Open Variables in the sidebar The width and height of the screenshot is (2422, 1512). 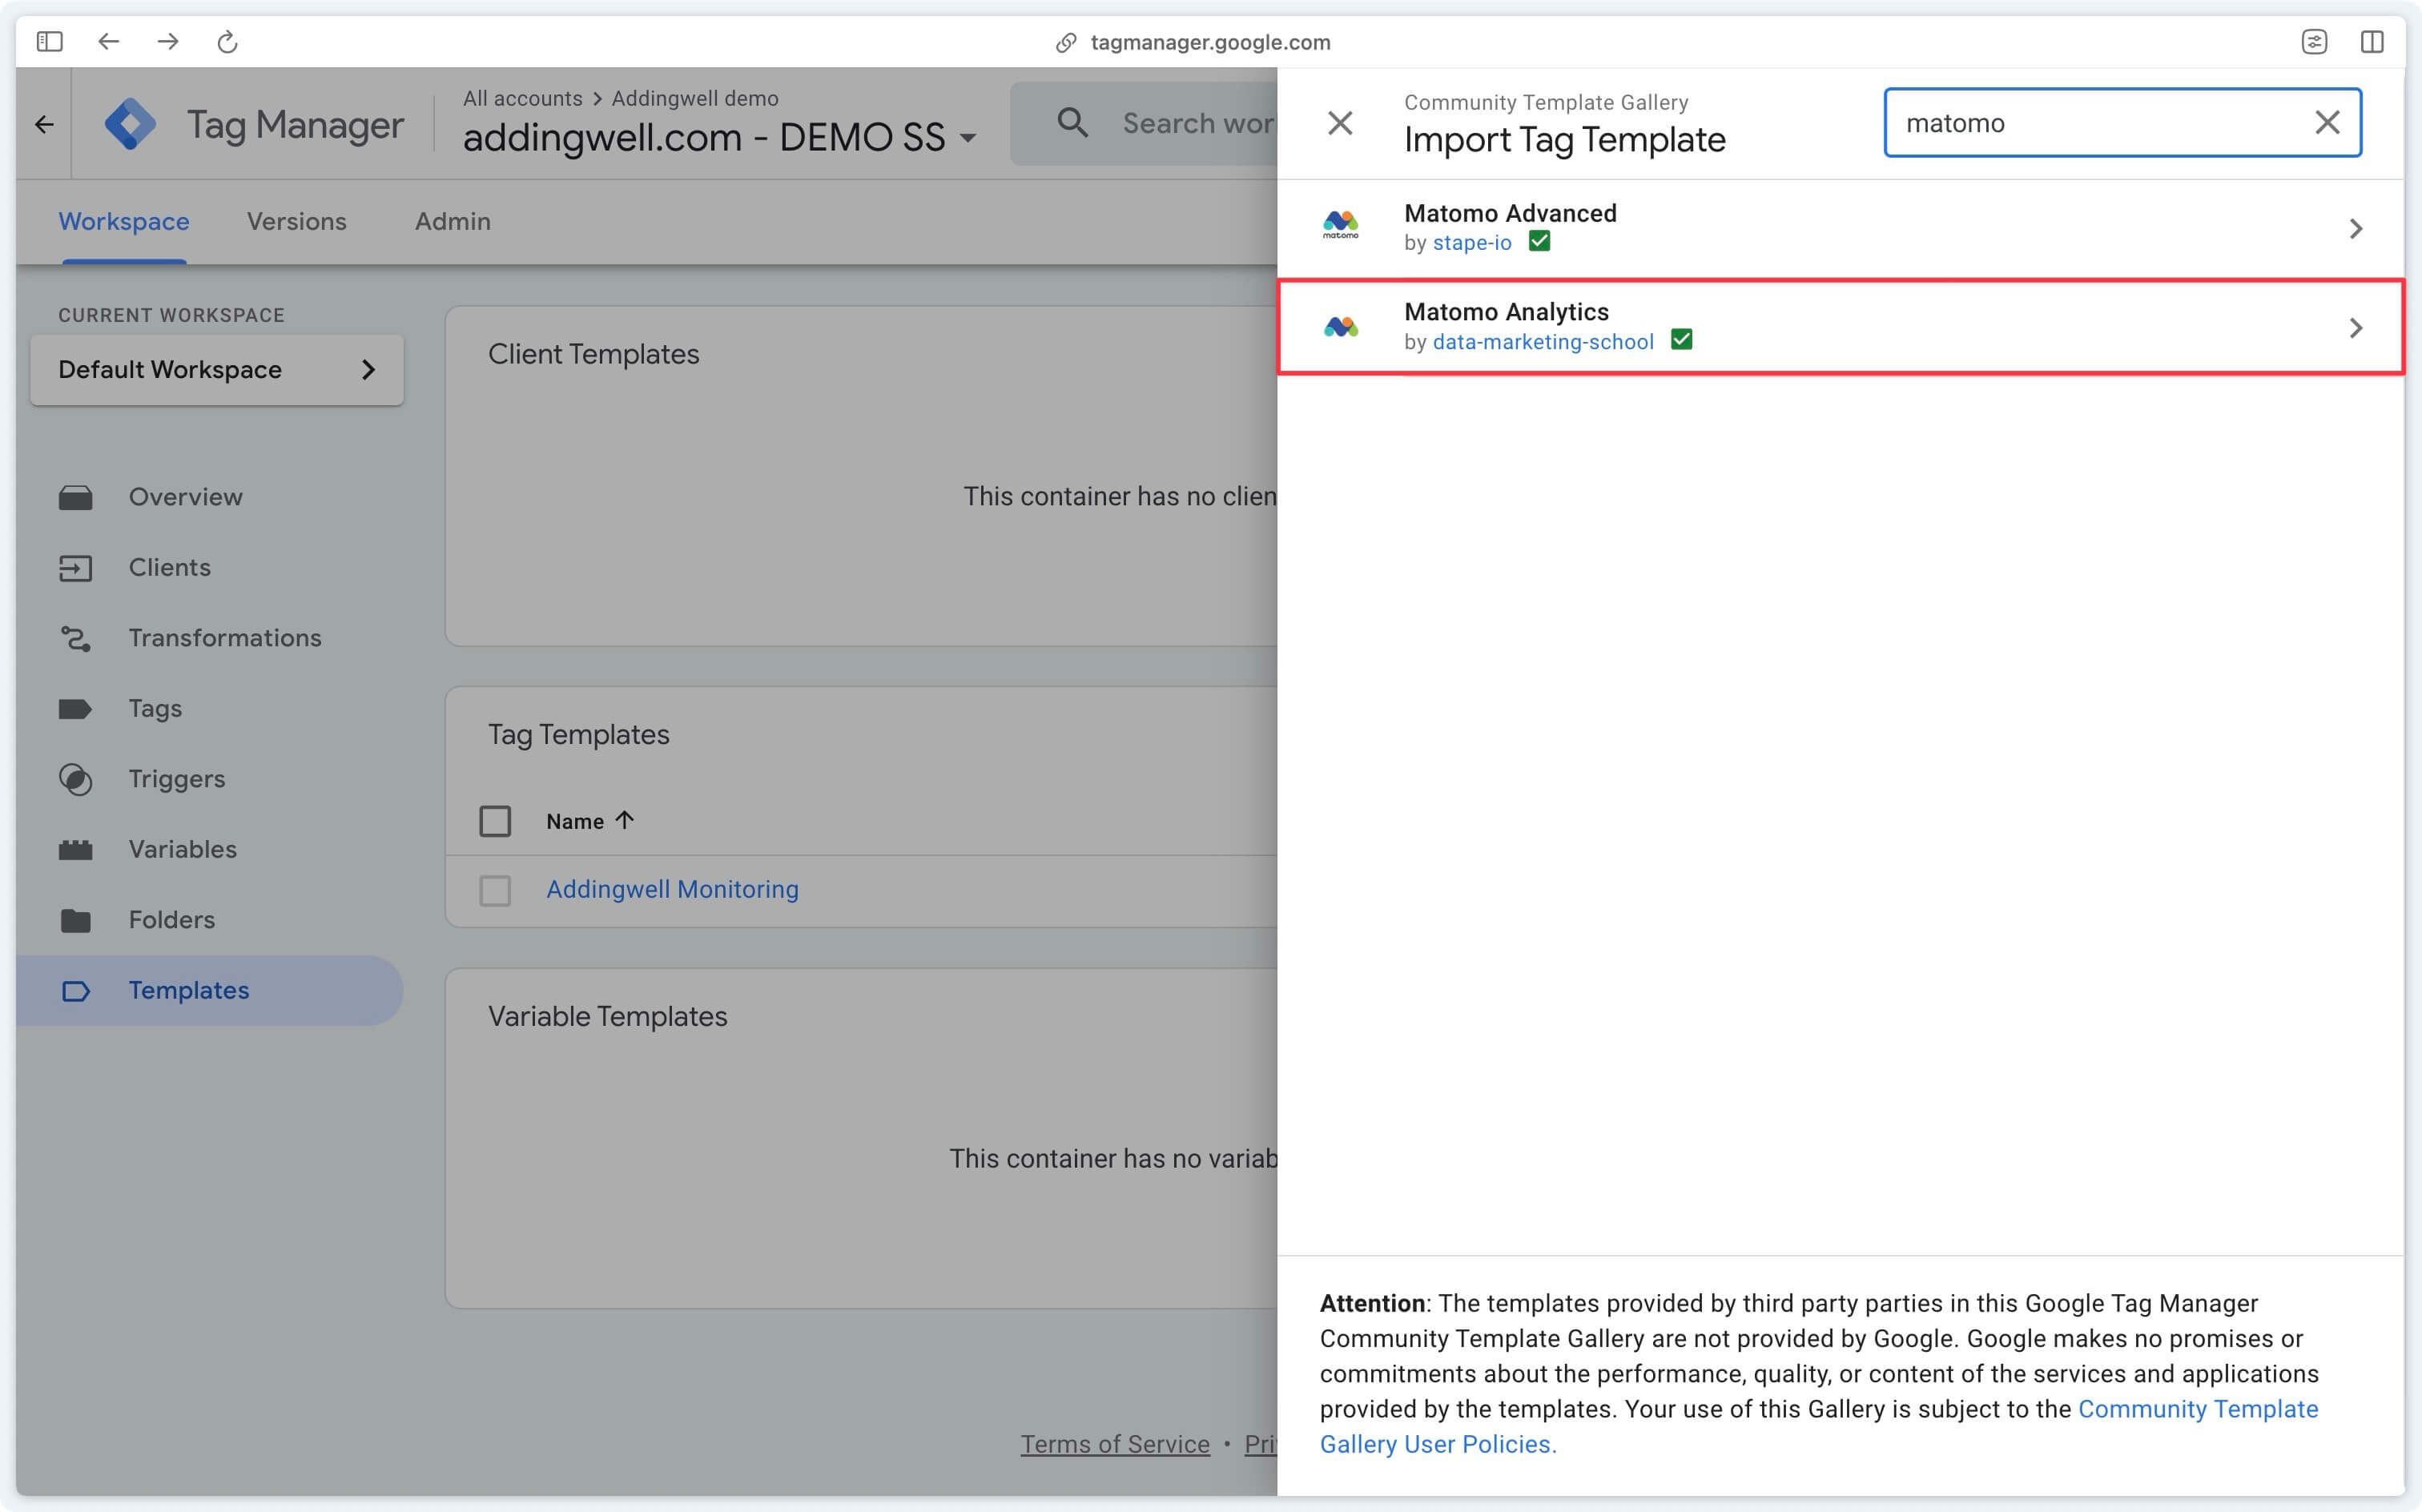[209, 849]
